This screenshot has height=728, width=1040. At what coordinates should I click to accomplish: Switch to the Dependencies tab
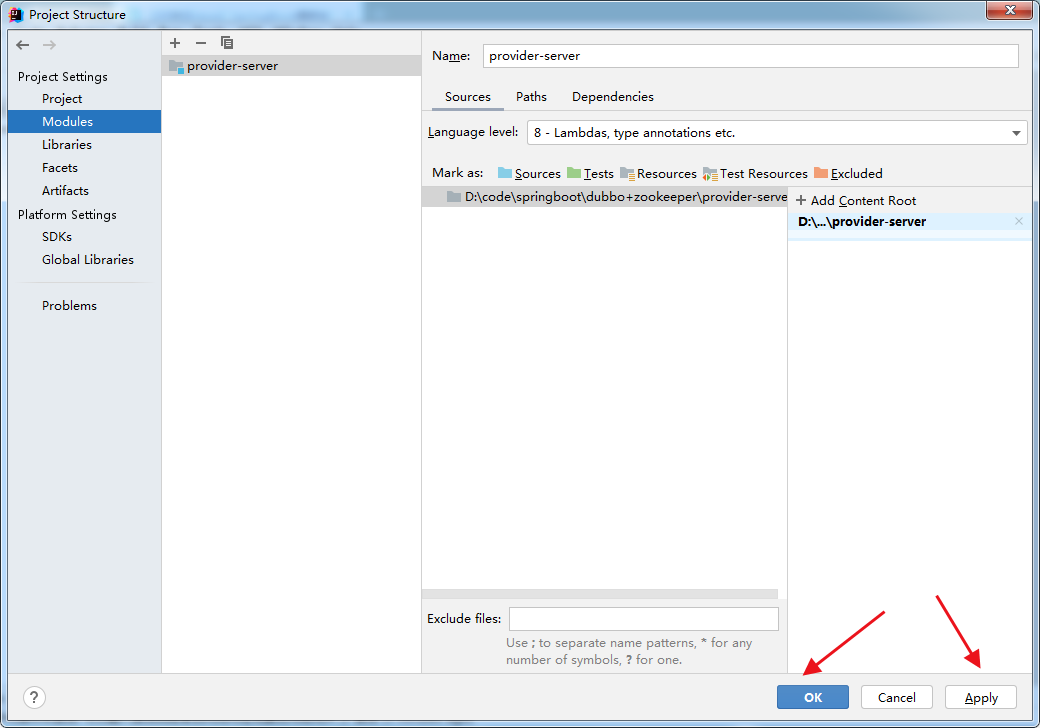[613, 97]
